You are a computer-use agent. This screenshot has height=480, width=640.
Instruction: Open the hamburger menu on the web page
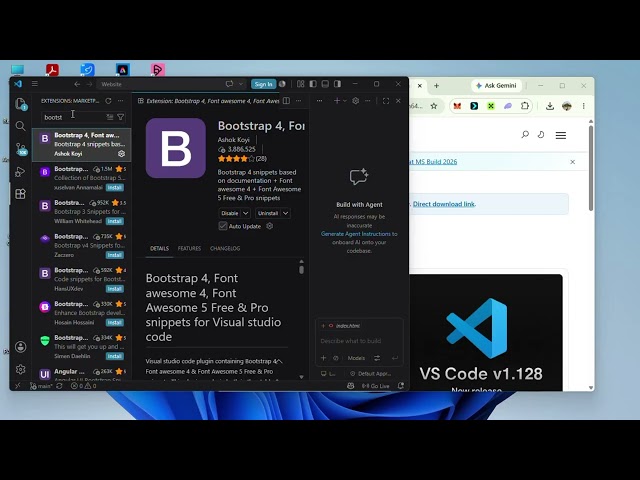point(561,135)
